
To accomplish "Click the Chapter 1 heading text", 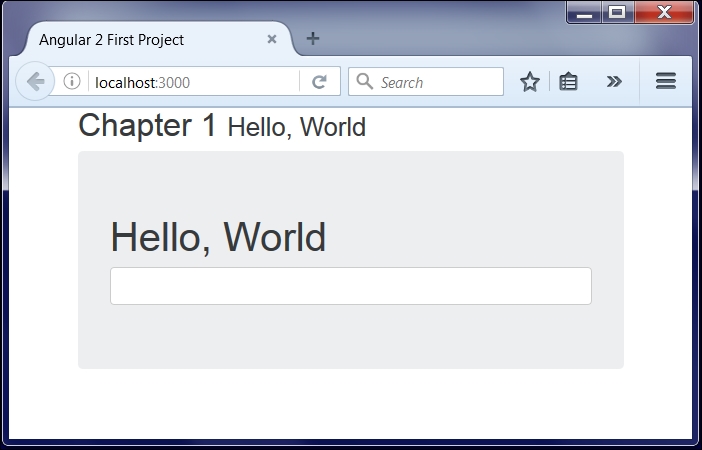I will (x=147, y=125).
